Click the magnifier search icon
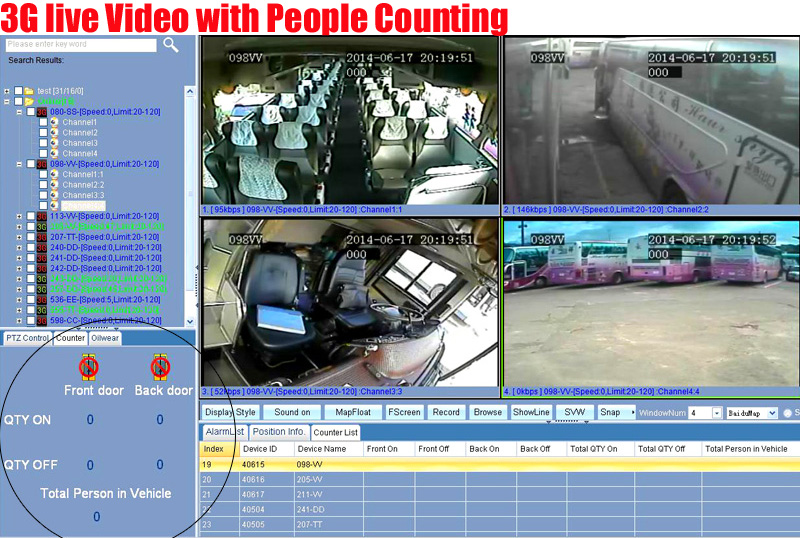 (171, 45)
